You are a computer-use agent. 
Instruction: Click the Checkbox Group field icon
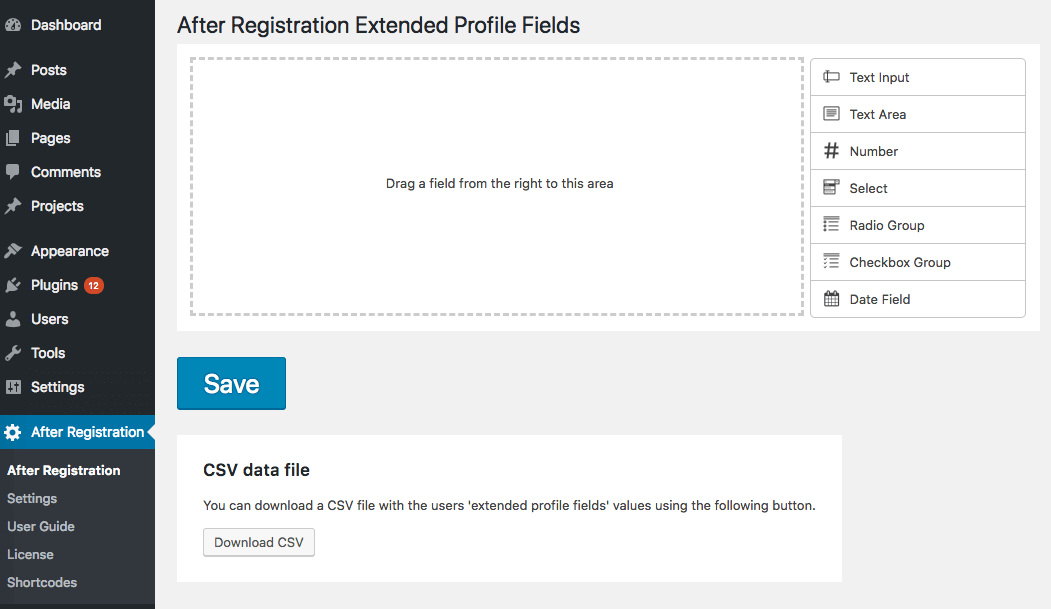click(x=831, y=262)
